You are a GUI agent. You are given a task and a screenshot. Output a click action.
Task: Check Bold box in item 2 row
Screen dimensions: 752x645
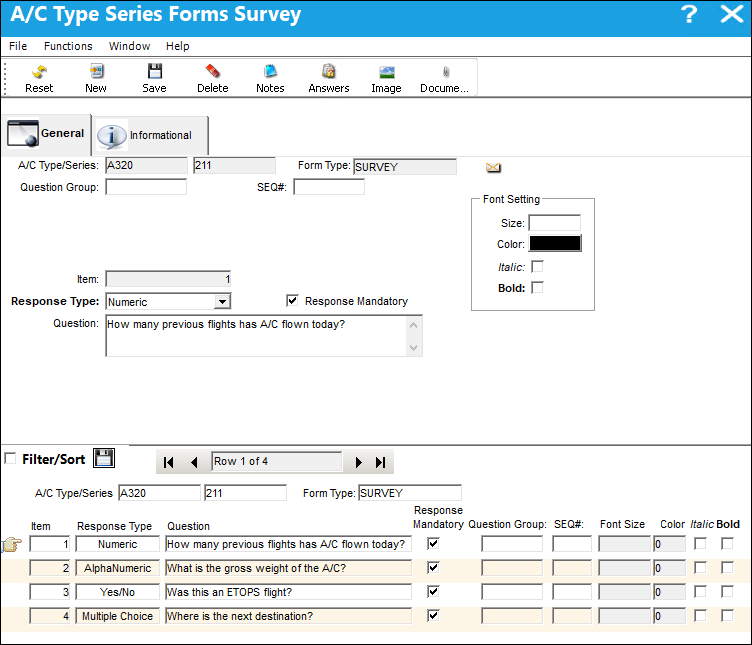tap(728, 567)
